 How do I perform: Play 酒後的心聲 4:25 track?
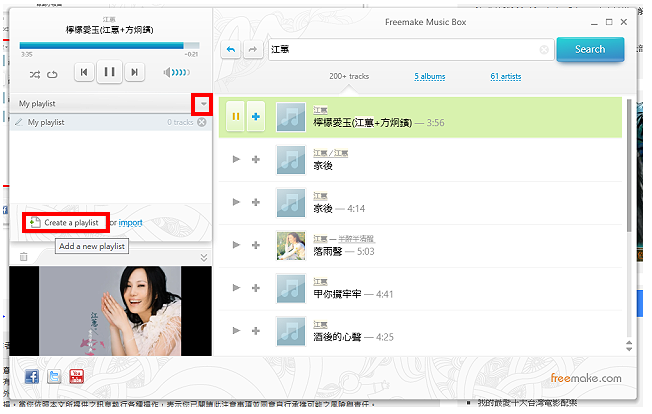pos(236,330)
